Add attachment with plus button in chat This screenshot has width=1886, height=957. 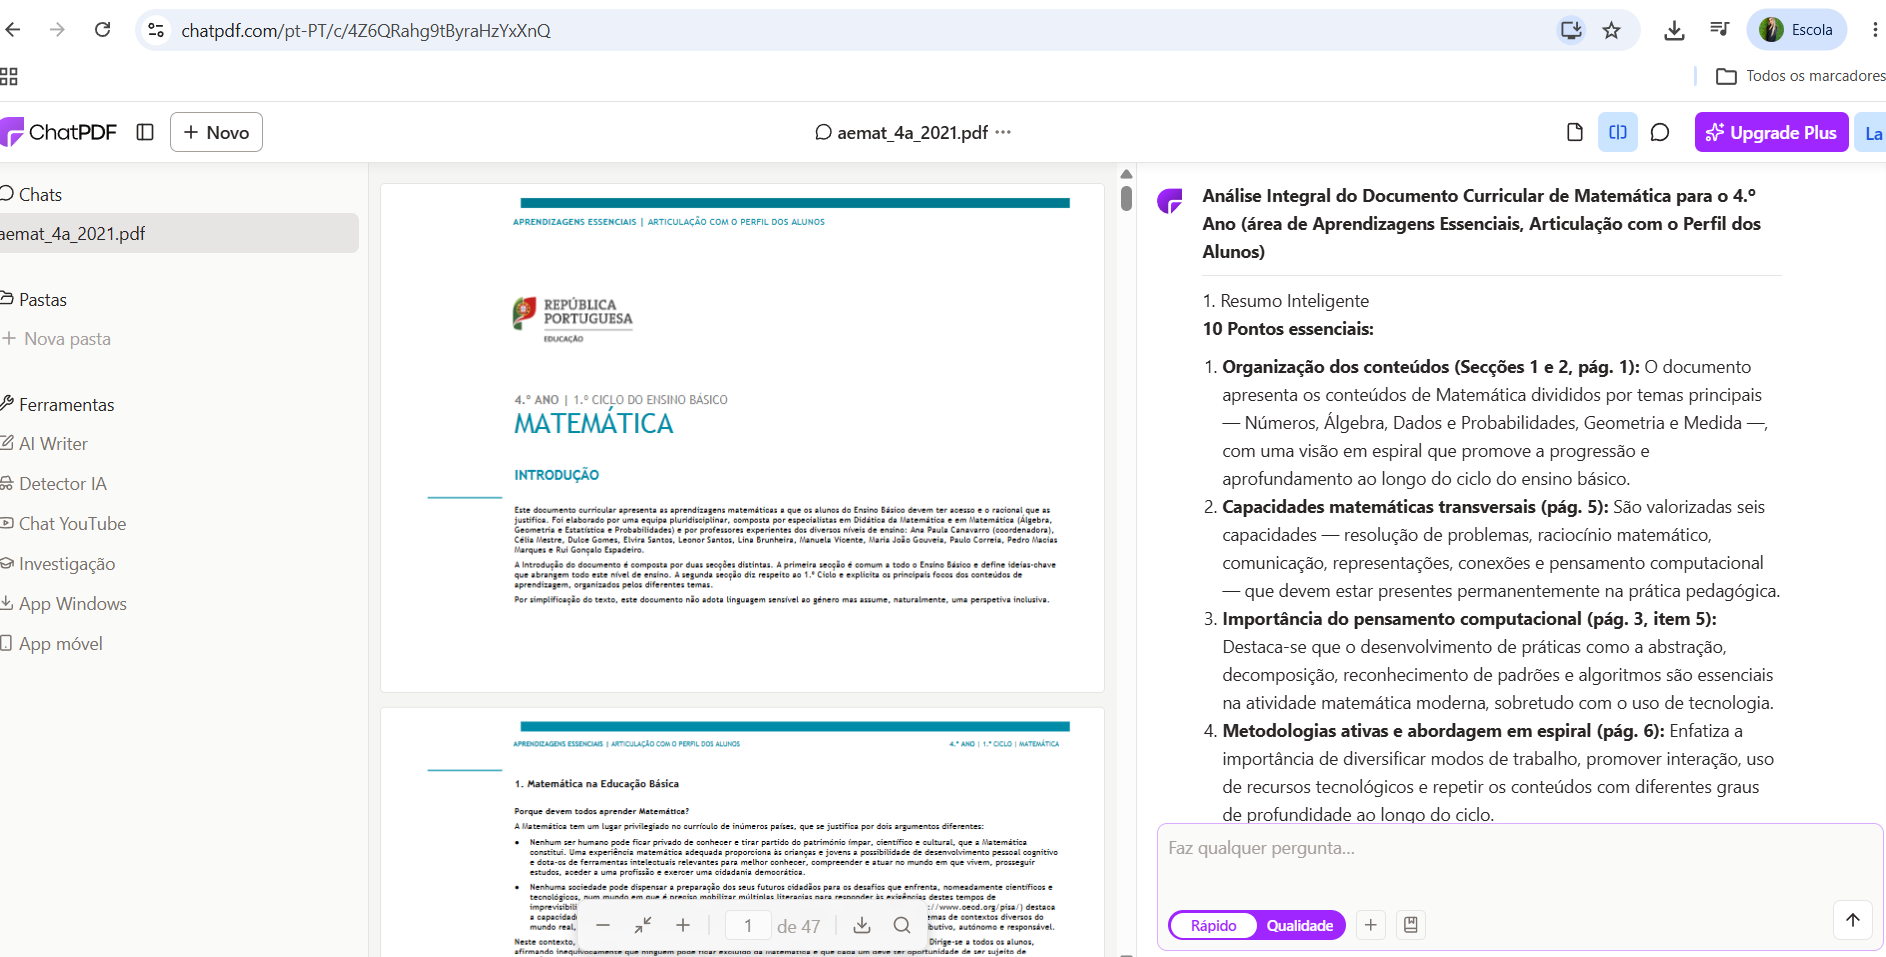(1371, 925)
